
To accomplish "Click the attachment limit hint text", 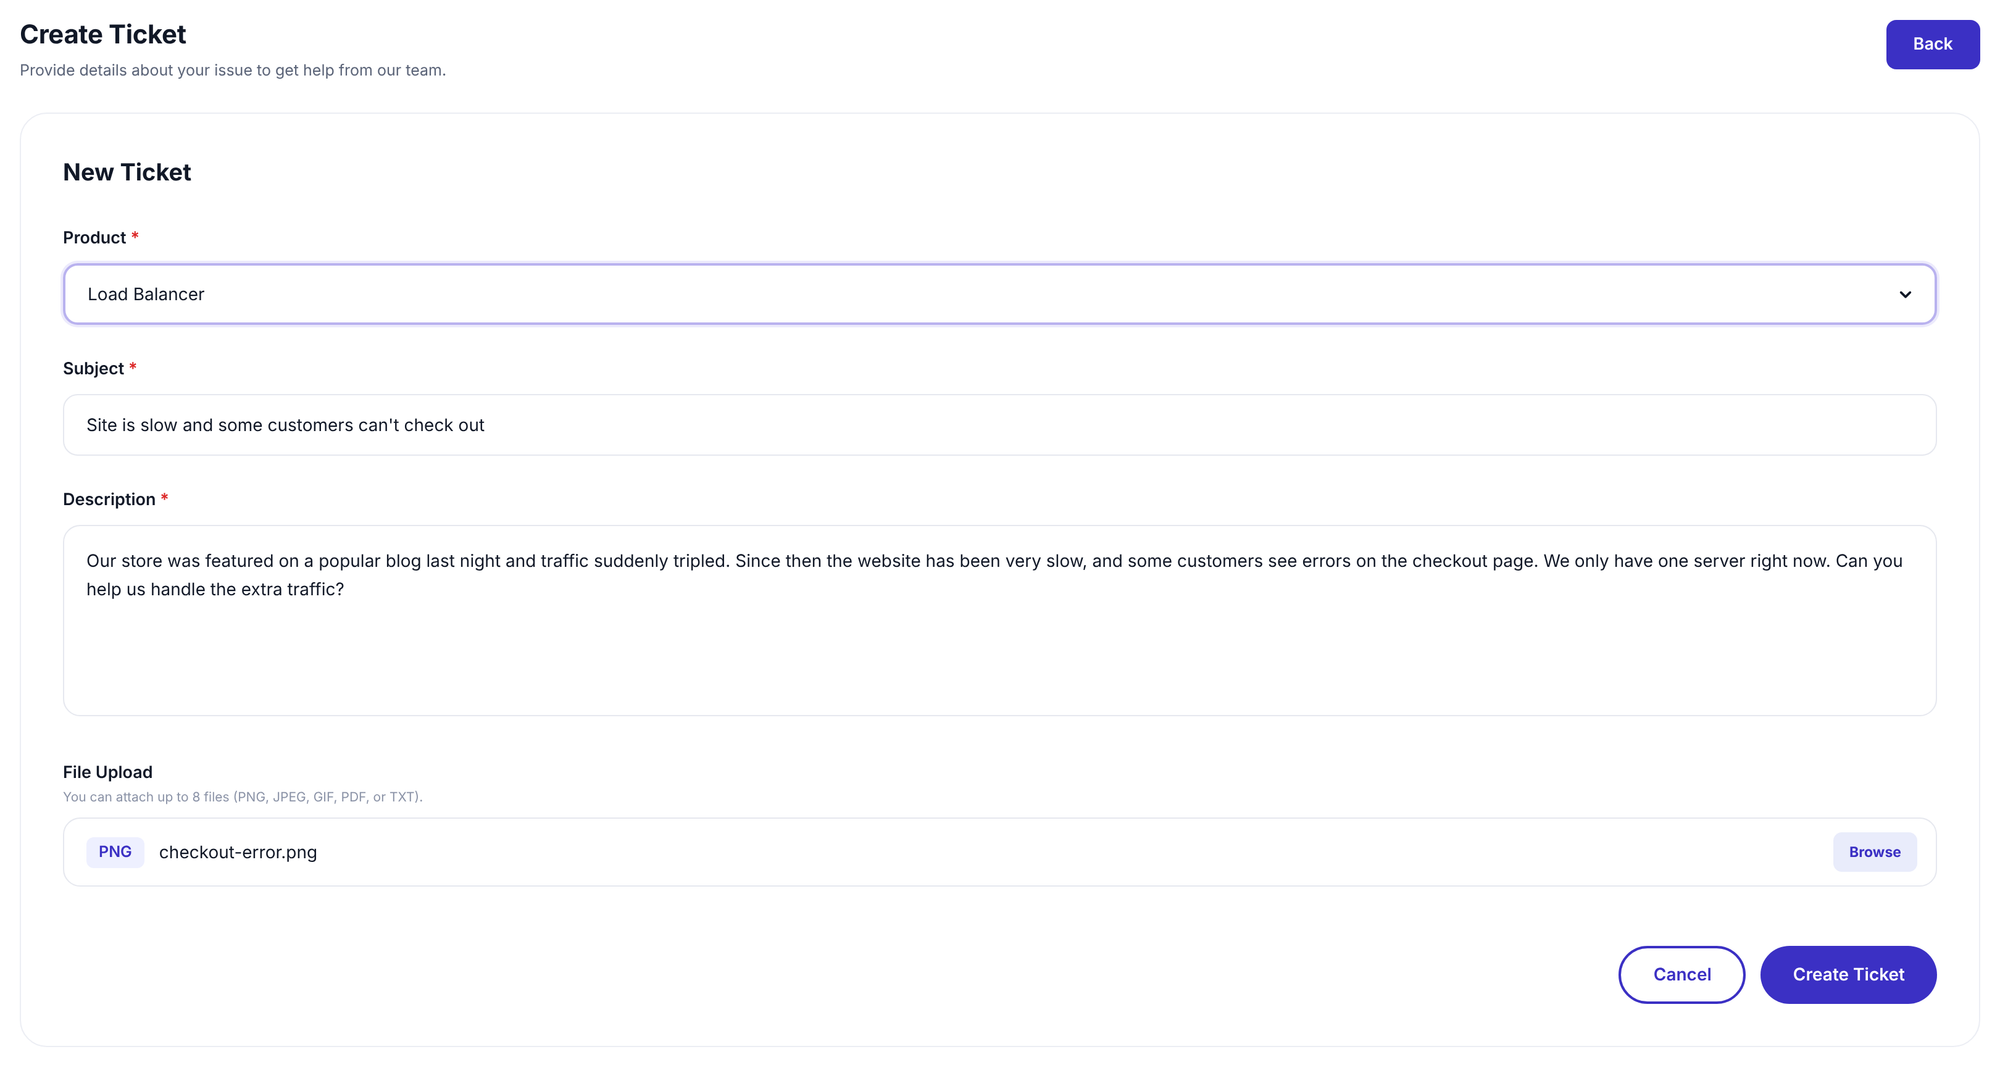I will tap(243, 797).
